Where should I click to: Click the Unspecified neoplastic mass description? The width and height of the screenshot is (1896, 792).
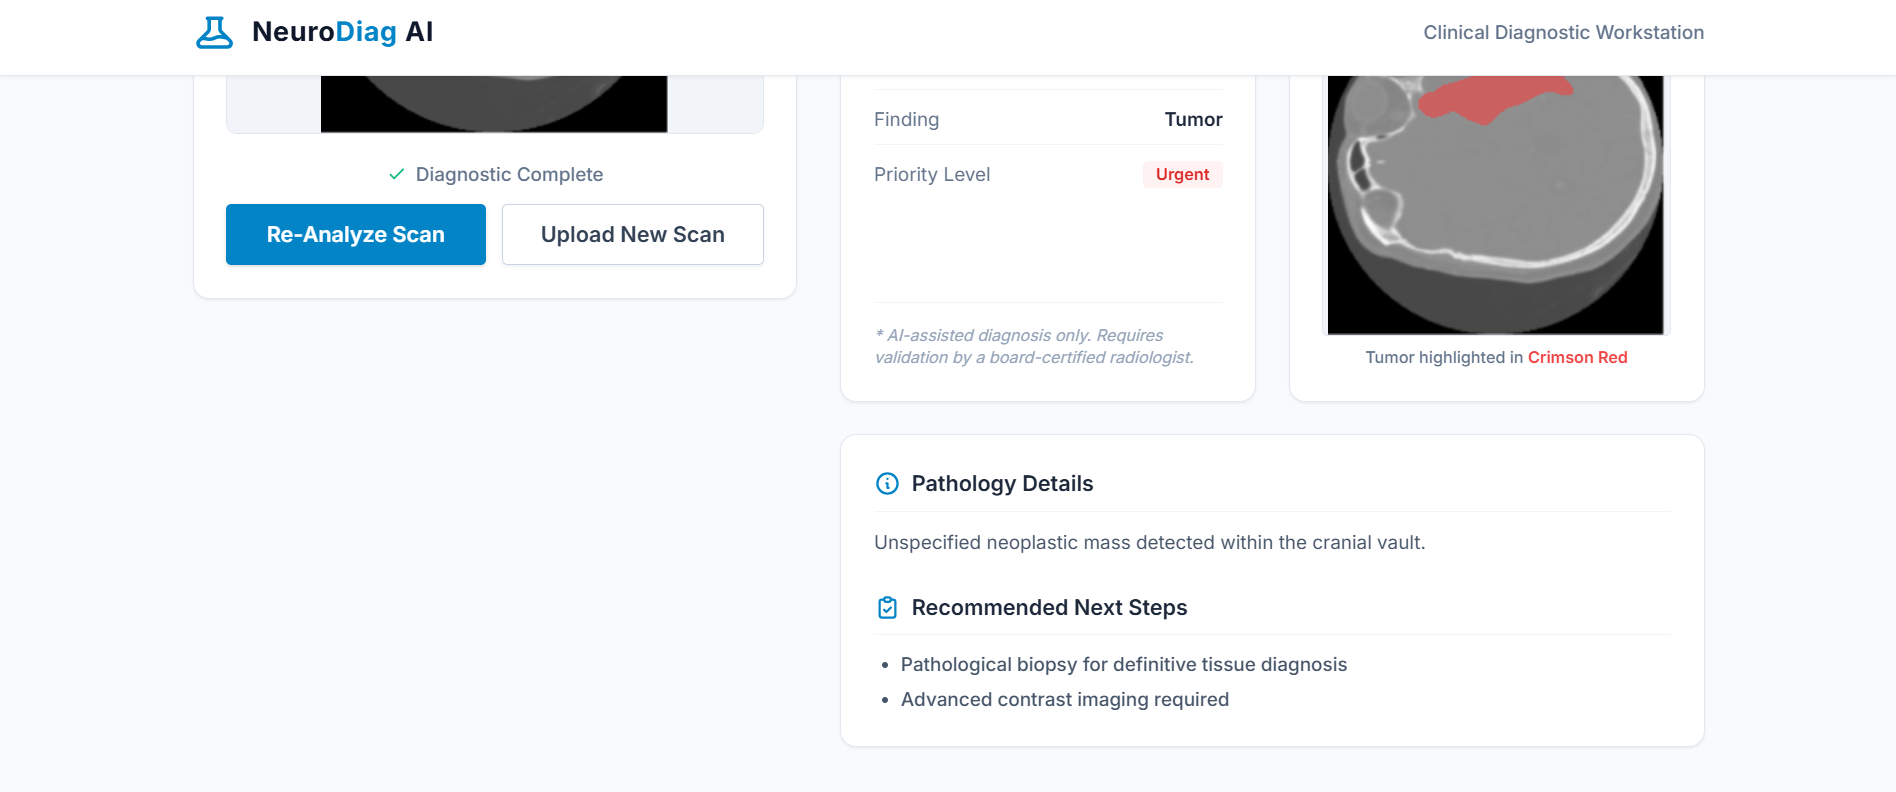[x=1149, y=543]
